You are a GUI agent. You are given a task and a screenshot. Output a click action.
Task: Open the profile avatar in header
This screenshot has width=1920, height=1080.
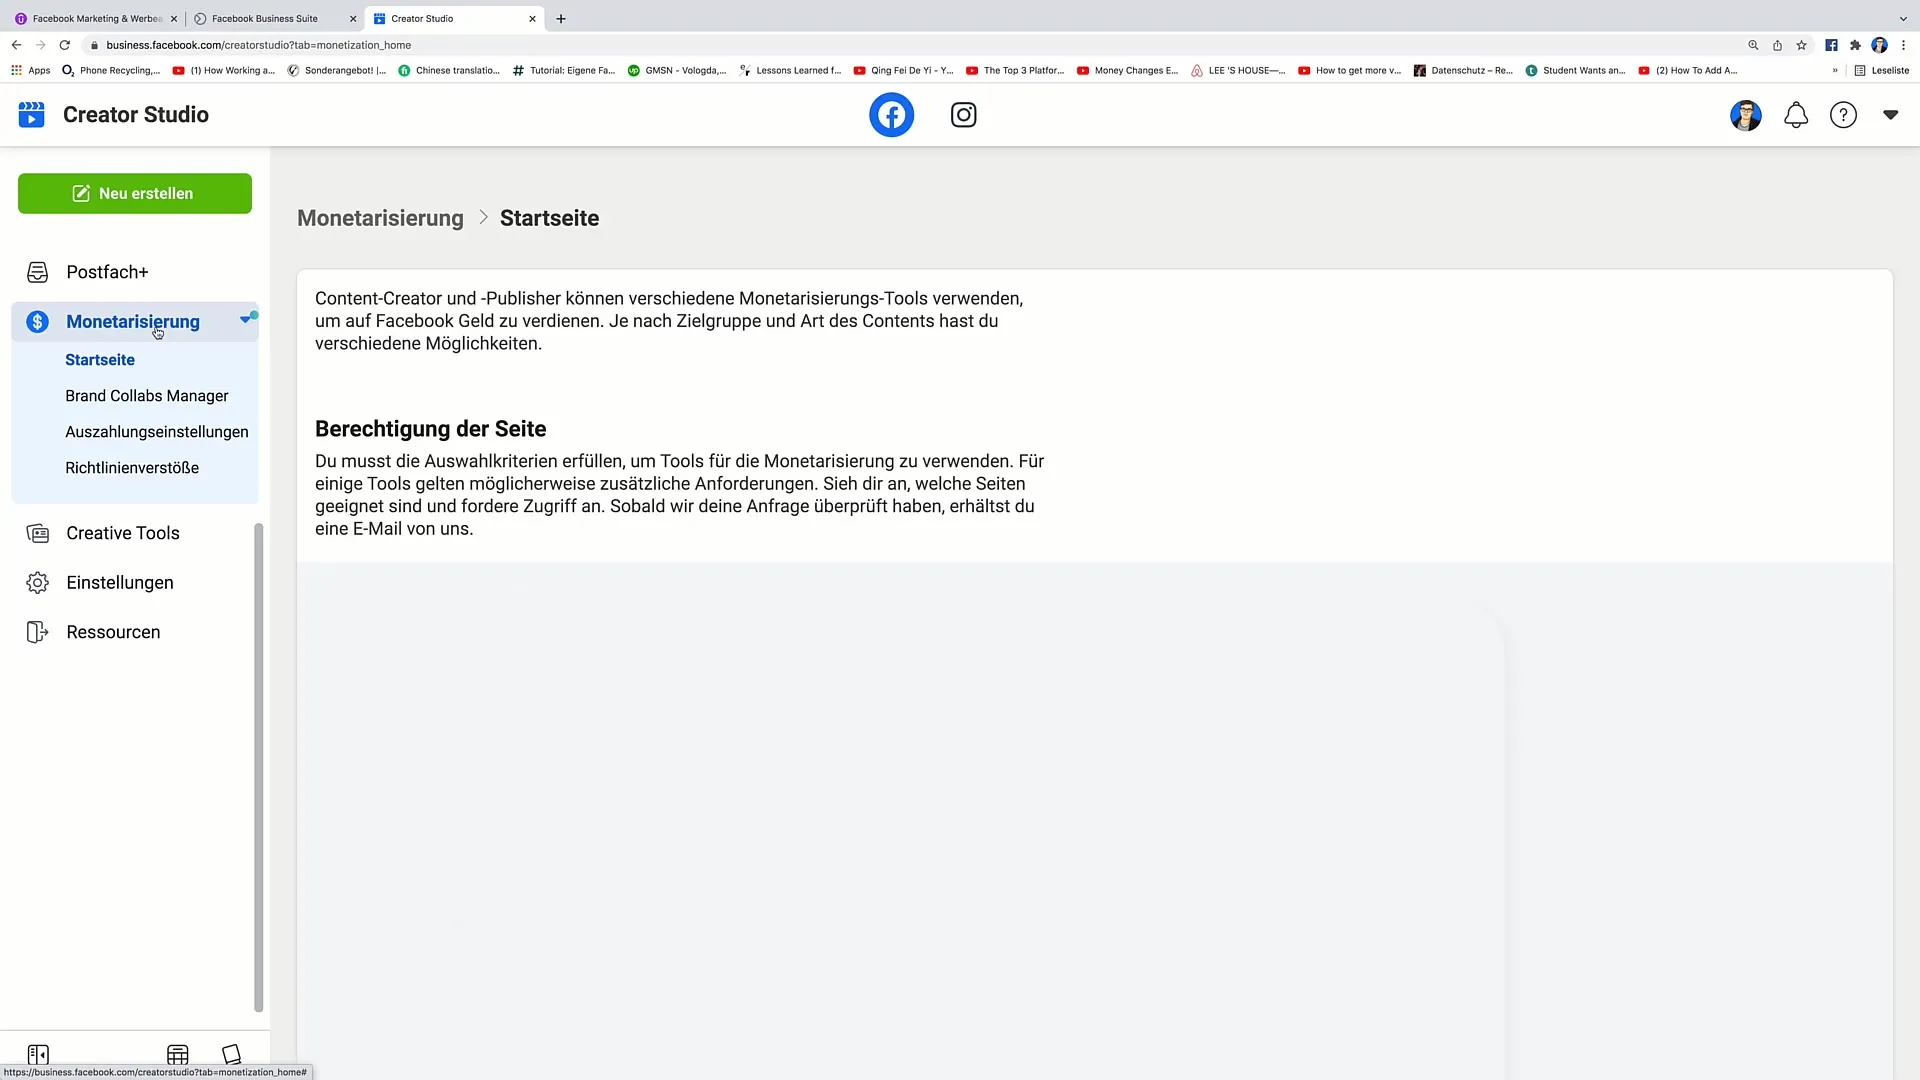[1746, 115]
